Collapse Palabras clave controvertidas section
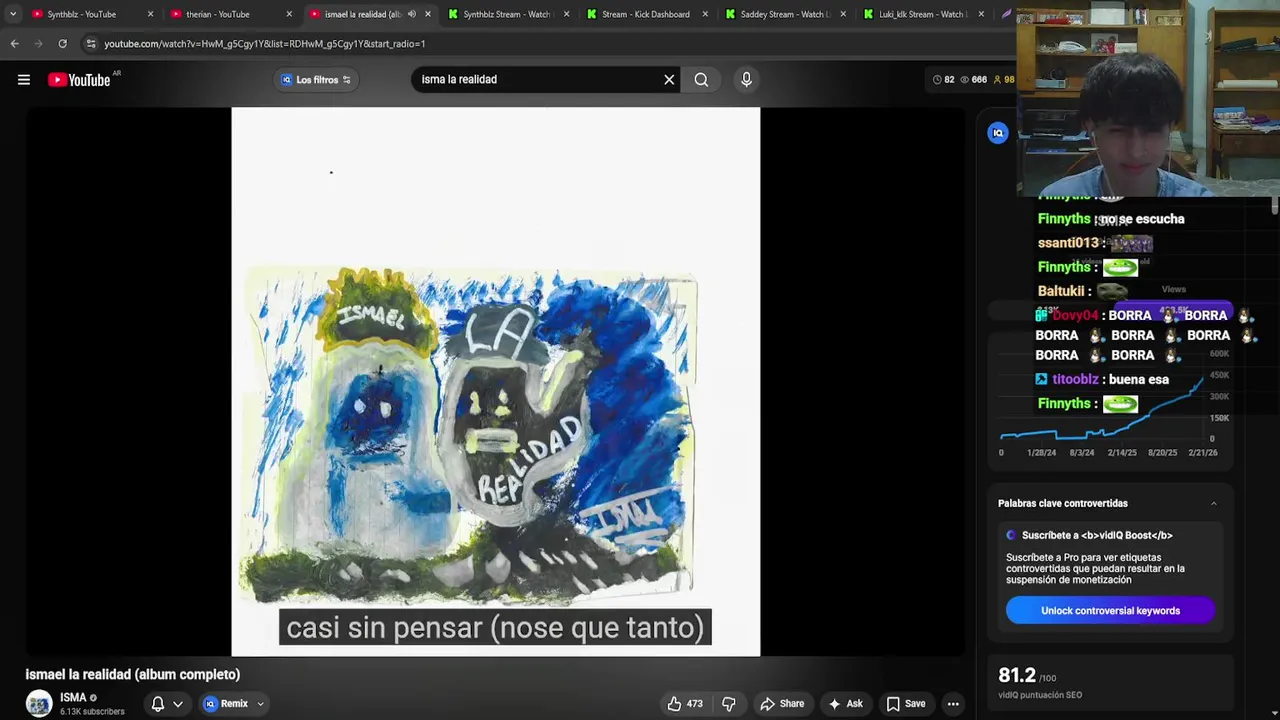Image resolution: width=1280 pixels, height=720 pixels. (1214, 503)
